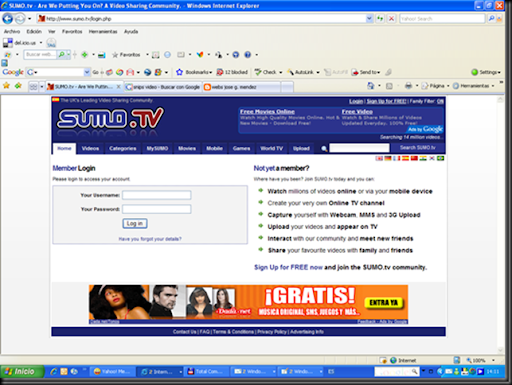Screen dimensions: 512x385
Task: Expand the Herramientas toolbar dropdown
Action: pyautogui.click(x=493, y=86)
